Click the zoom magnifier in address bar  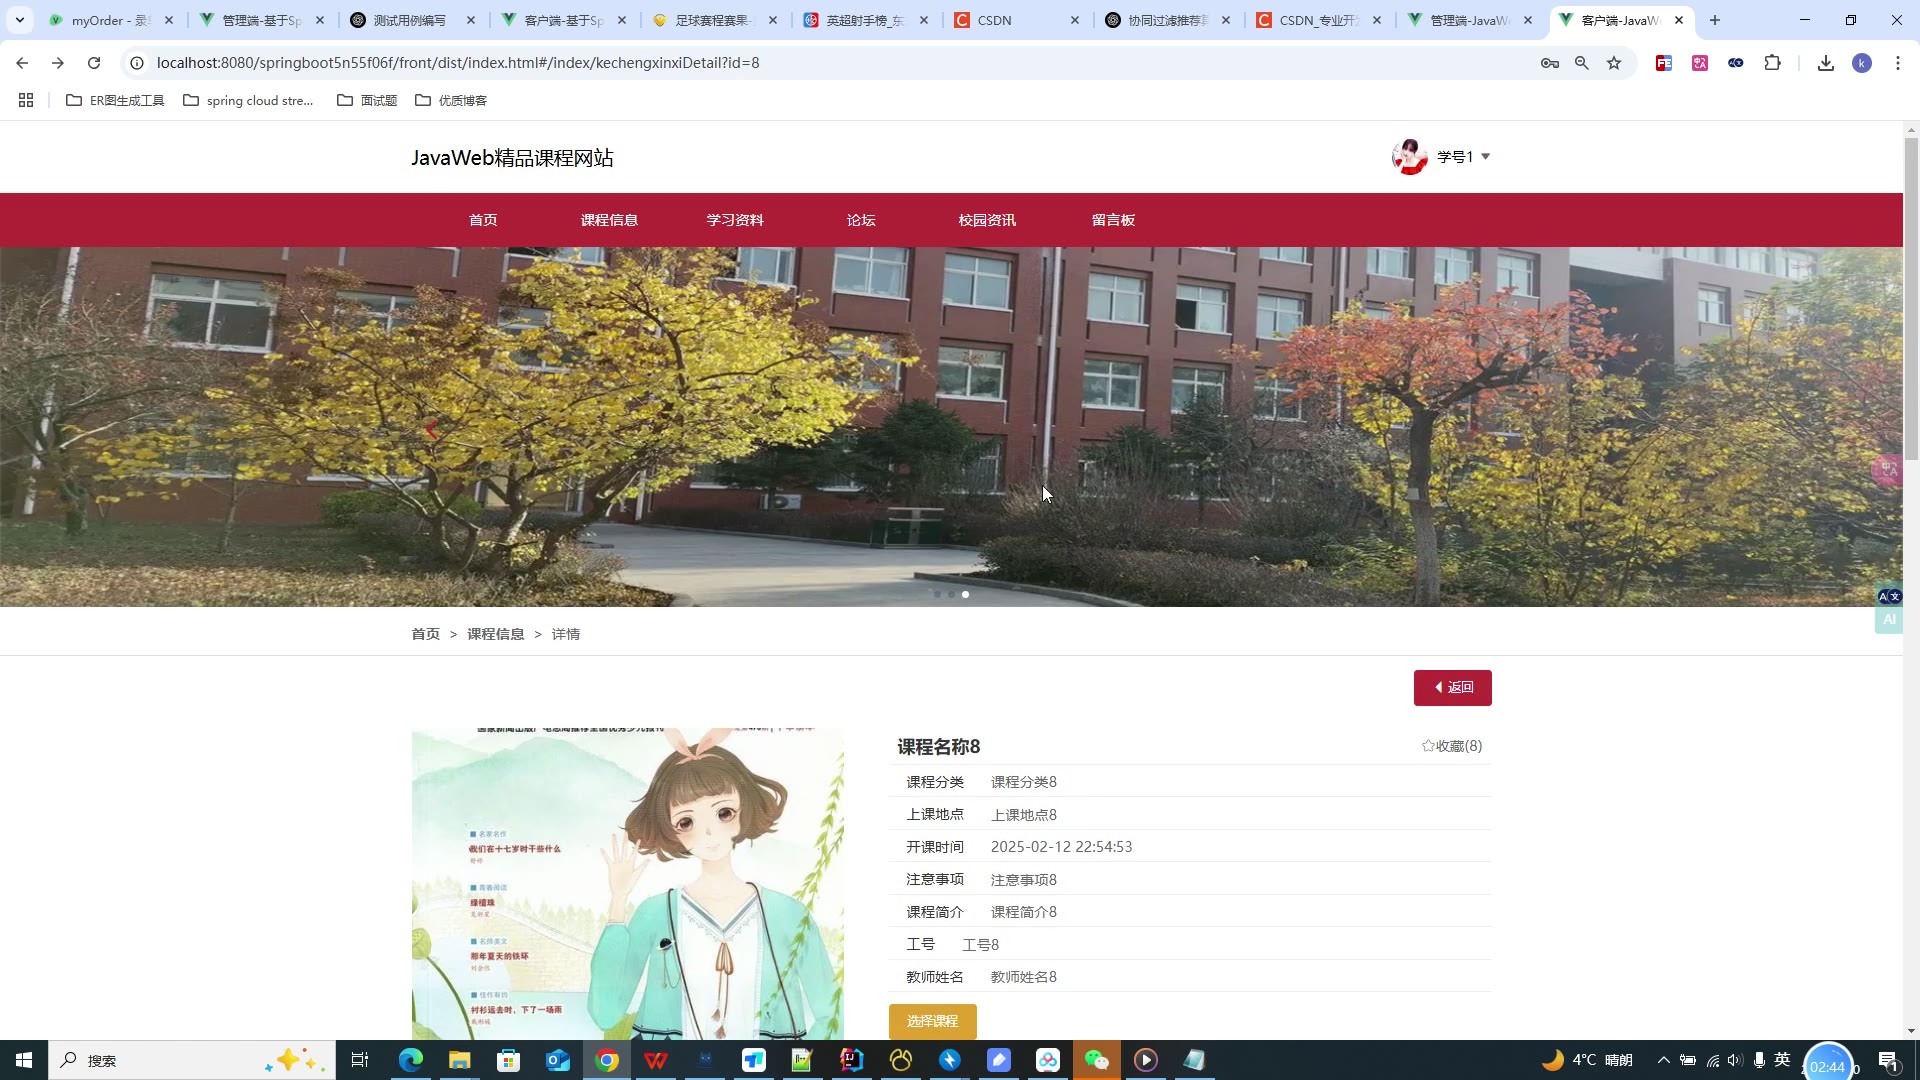(x=1581, y=63)
